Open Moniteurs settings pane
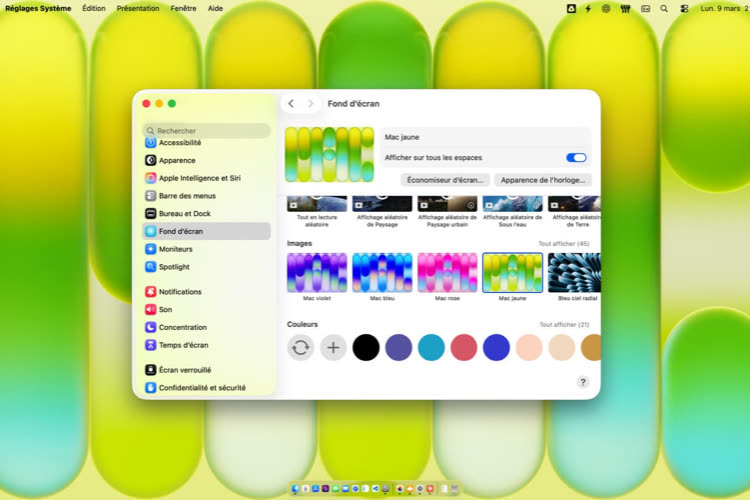This screenshot has height=500, width=750. click(x=175, y=249)
